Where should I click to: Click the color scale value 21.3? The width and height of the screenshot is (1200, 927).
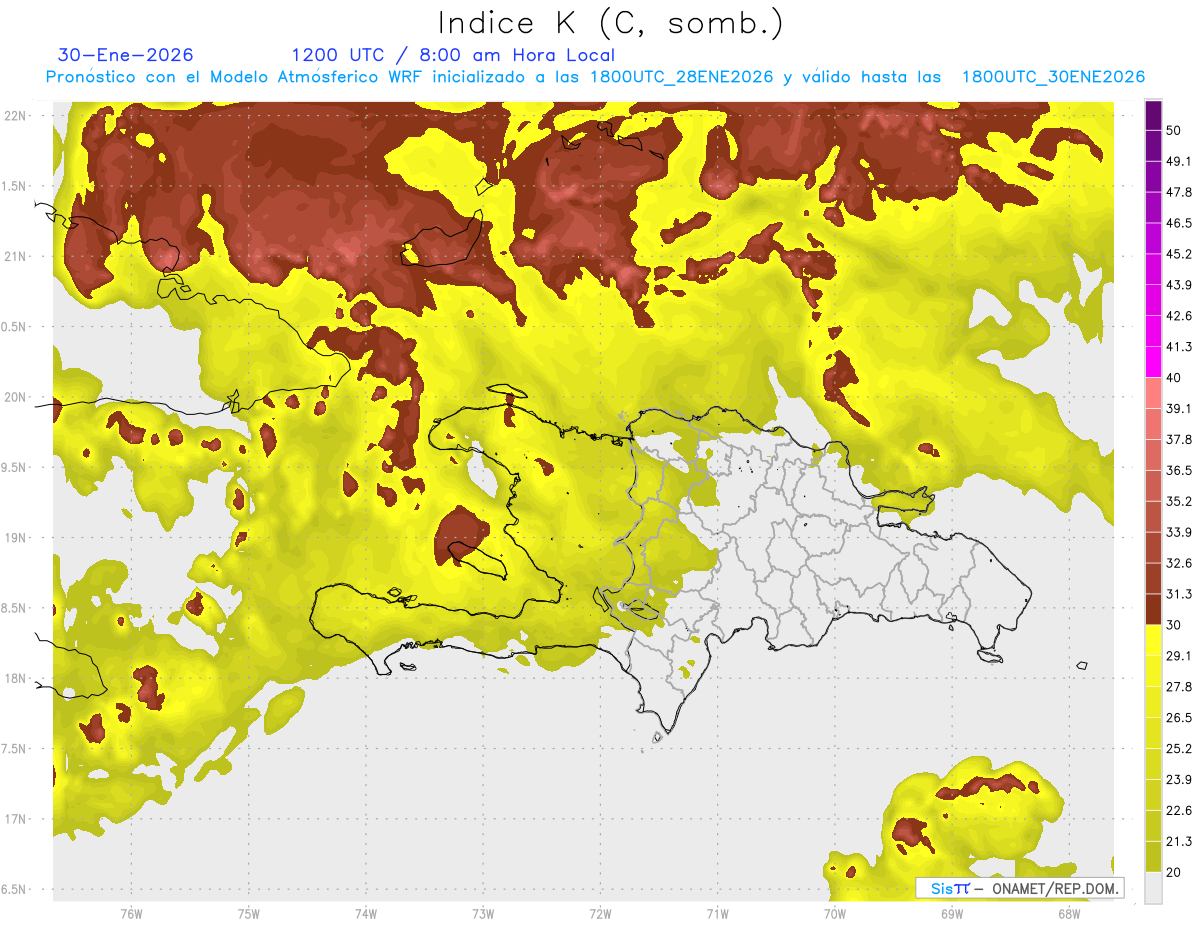(1179, 842)
